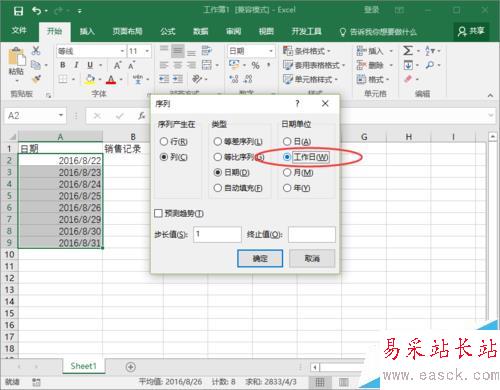Click the Paste clipboard icon
Image resolution: width=500 pixels, height=390 pixels.
[x=16, y=57]
